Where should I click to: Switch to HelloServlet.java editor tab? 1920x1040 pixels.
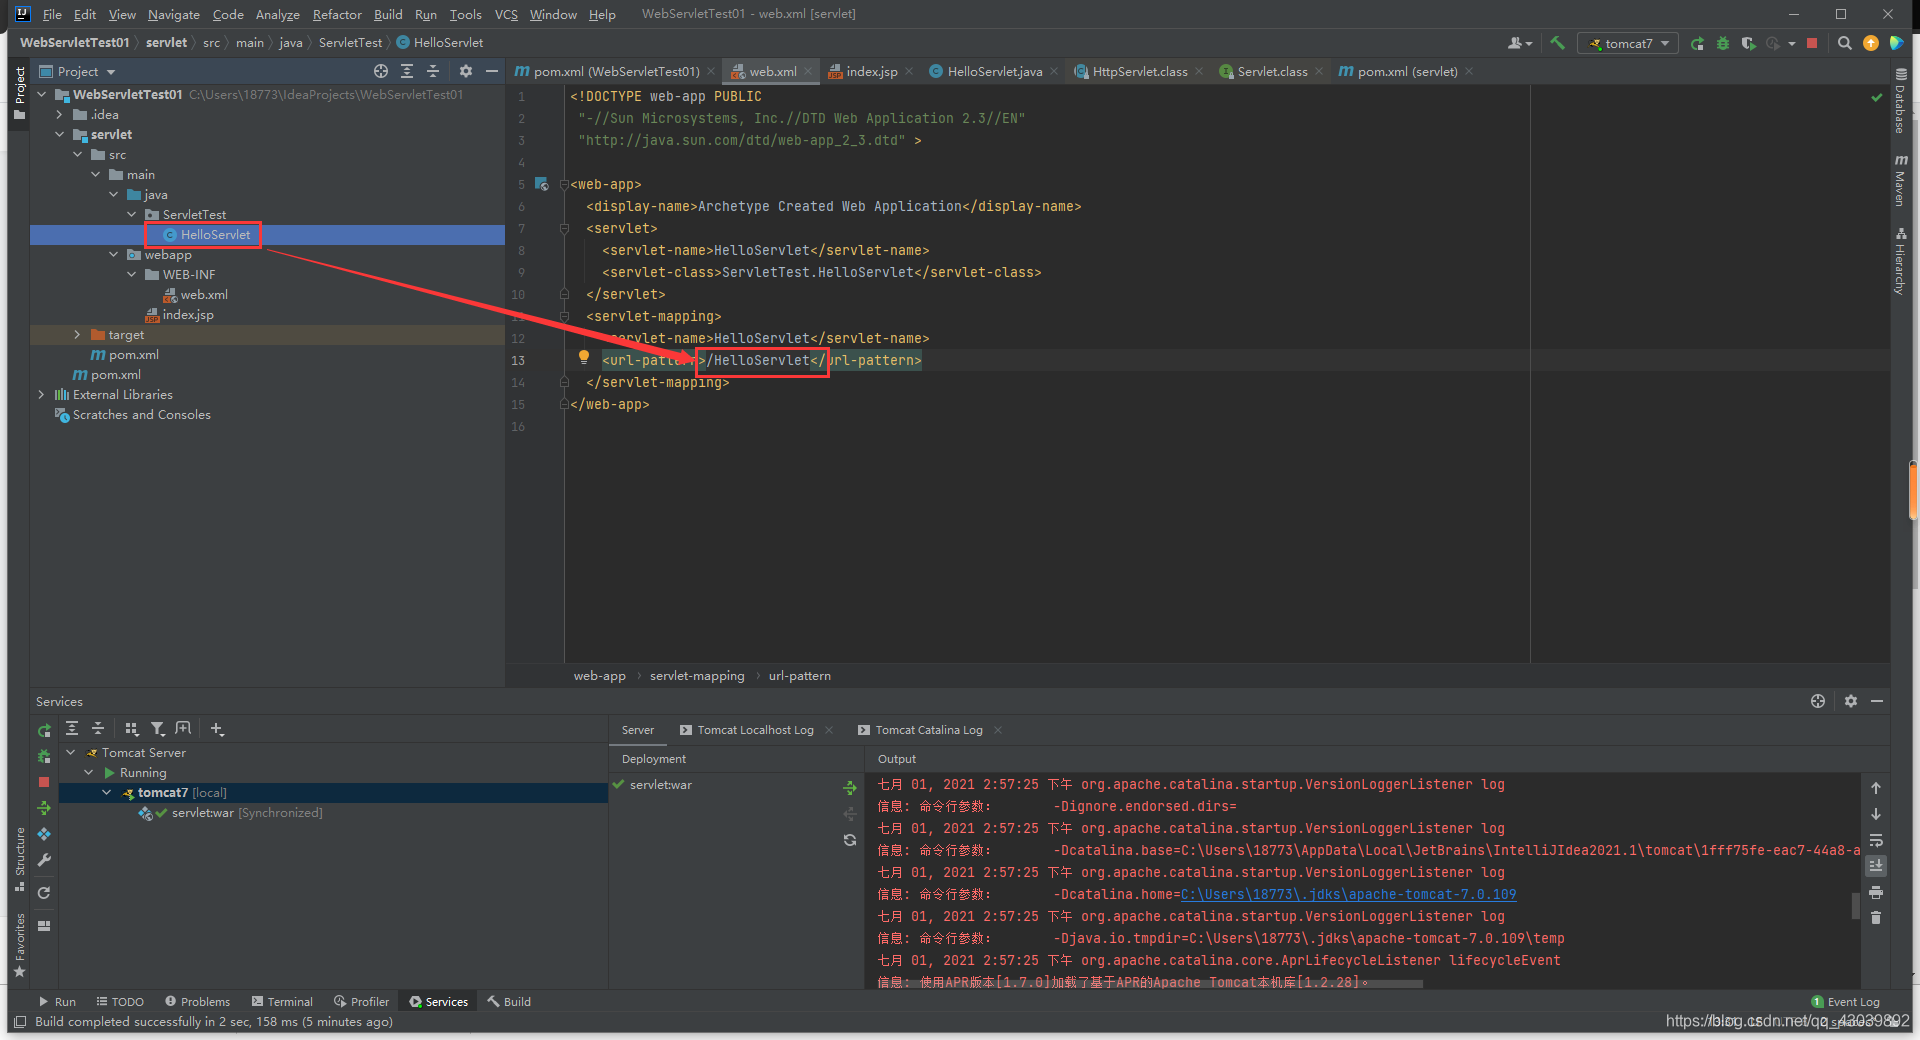[993, 71]
